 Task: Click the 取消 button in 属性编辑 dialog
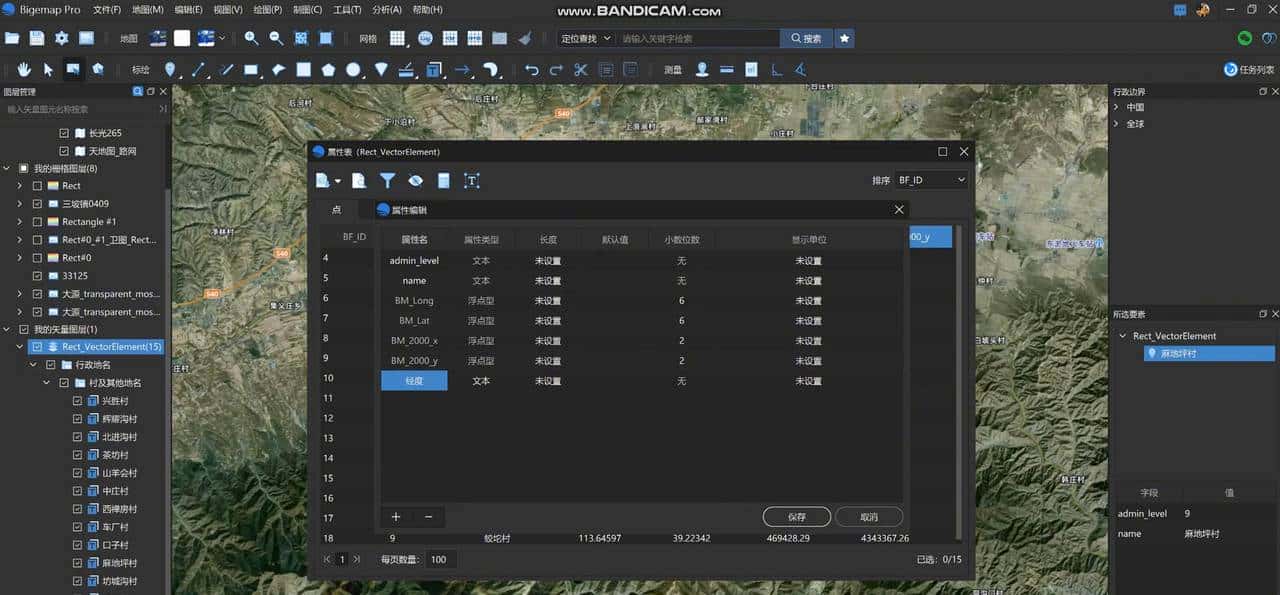[x=868, y=517]
